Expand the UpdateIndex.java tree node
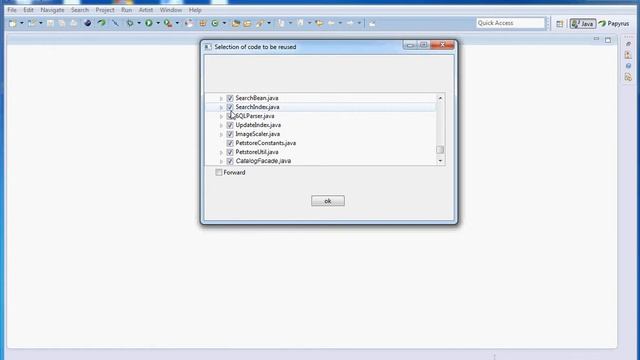This screenshot has width=640, height=360. (221, 125)
